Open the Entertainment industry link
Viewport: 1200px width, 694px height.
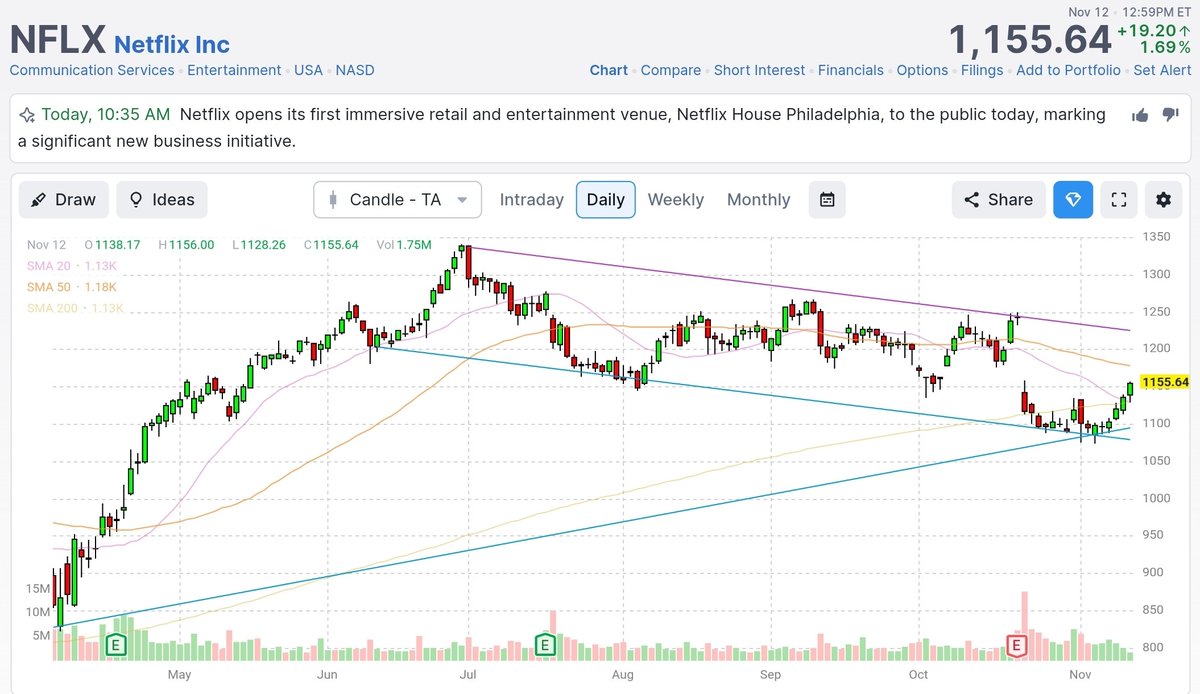[x=234, y=70]
